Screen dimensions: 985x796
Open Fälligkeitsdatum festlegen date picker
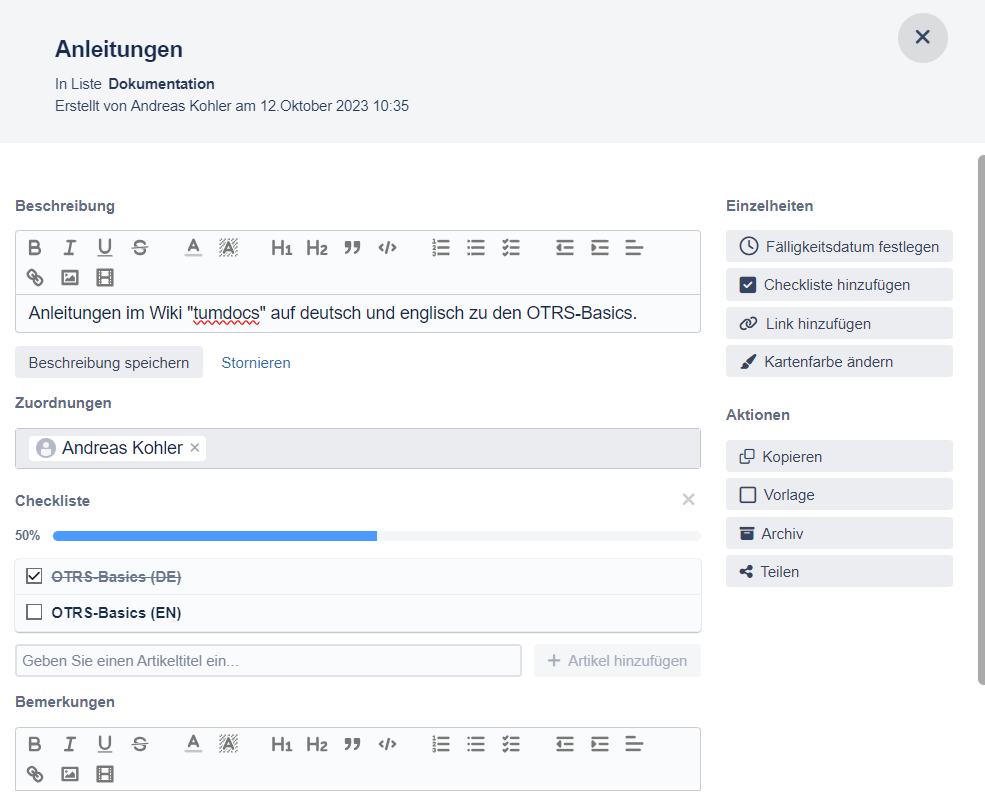click(839, 246)
